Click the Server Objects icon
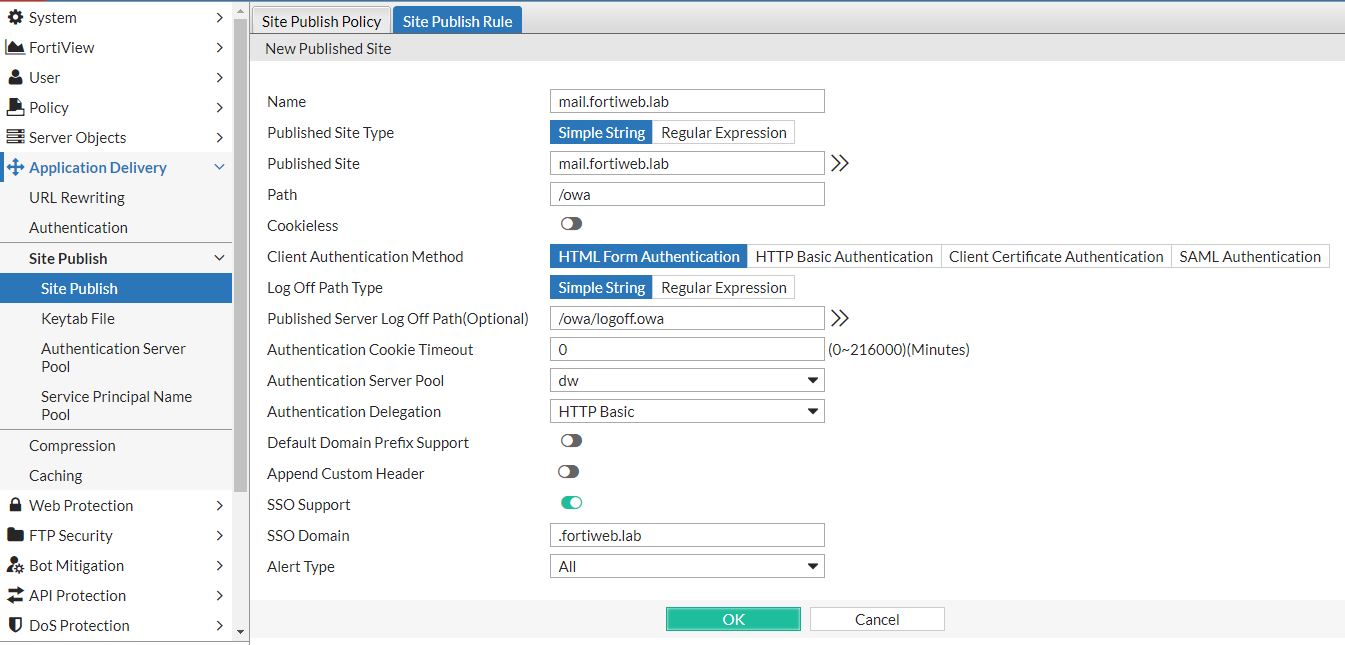Screen dimensions: 1345x645 pos(15,137)
